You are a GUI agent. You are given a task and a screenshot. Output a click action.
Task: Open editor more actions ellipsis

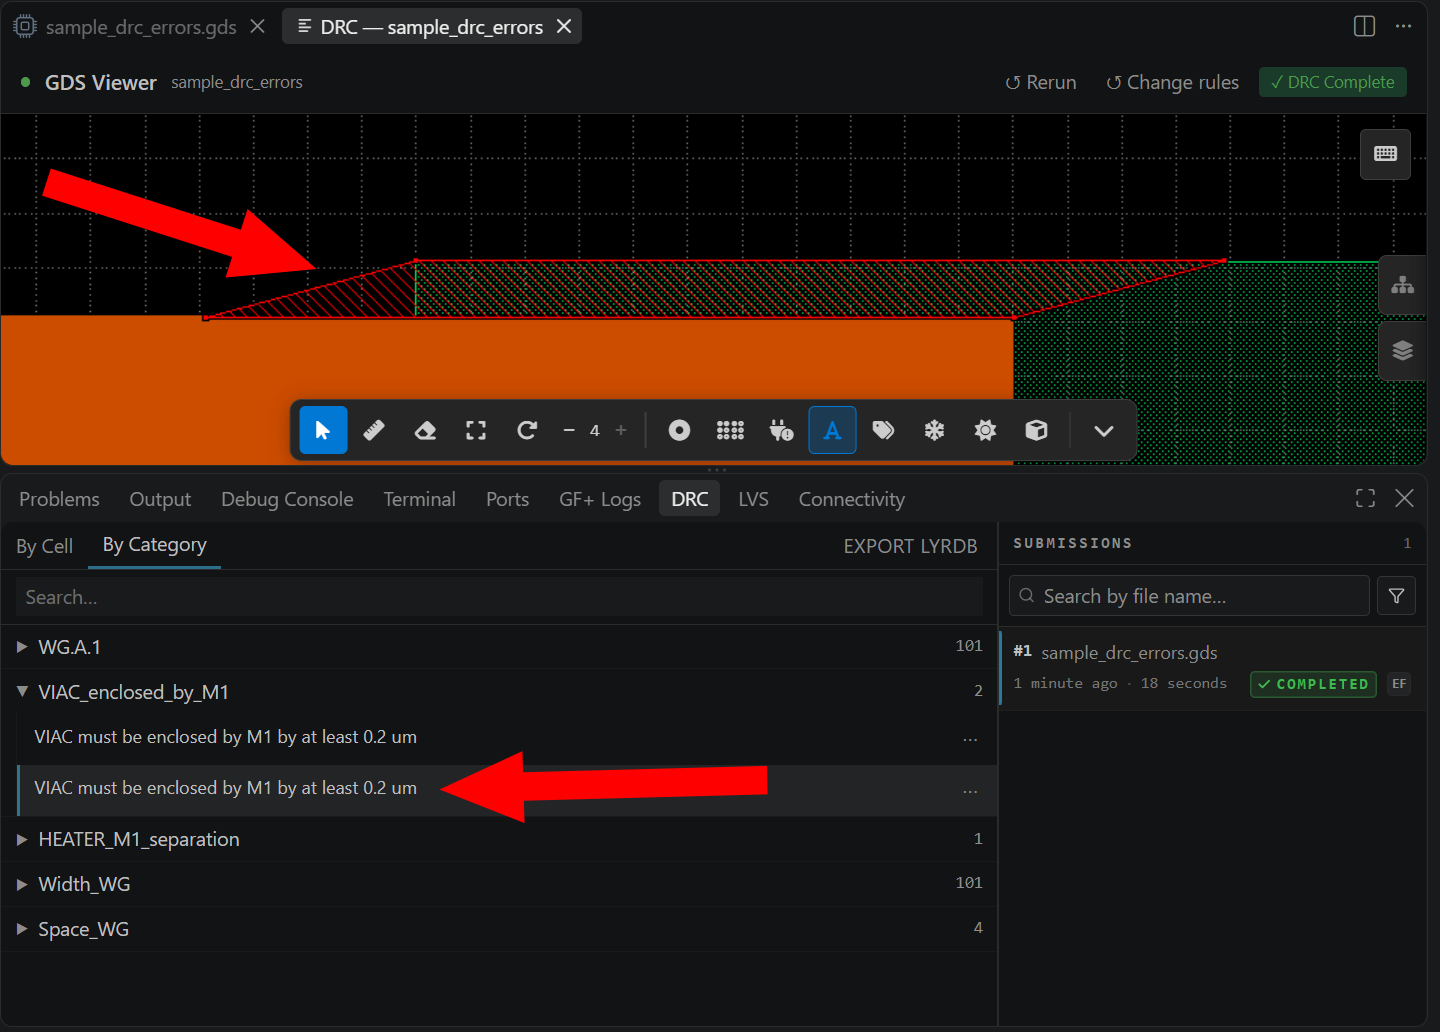(1404, 26)
